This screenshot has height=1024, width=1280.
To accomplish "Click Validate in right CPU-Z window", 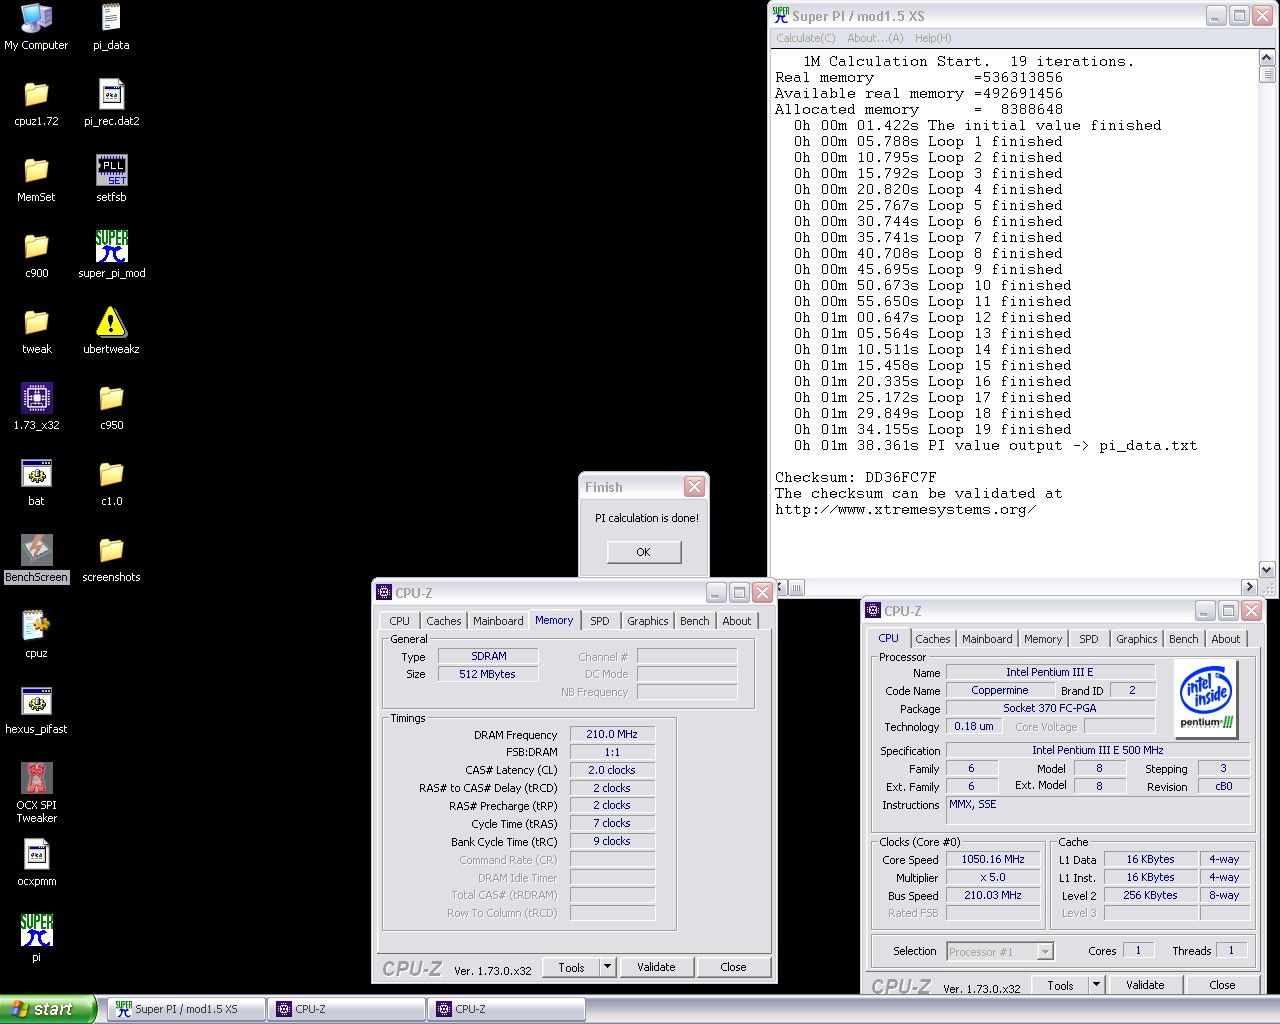I will click(x=1145, y=985).
